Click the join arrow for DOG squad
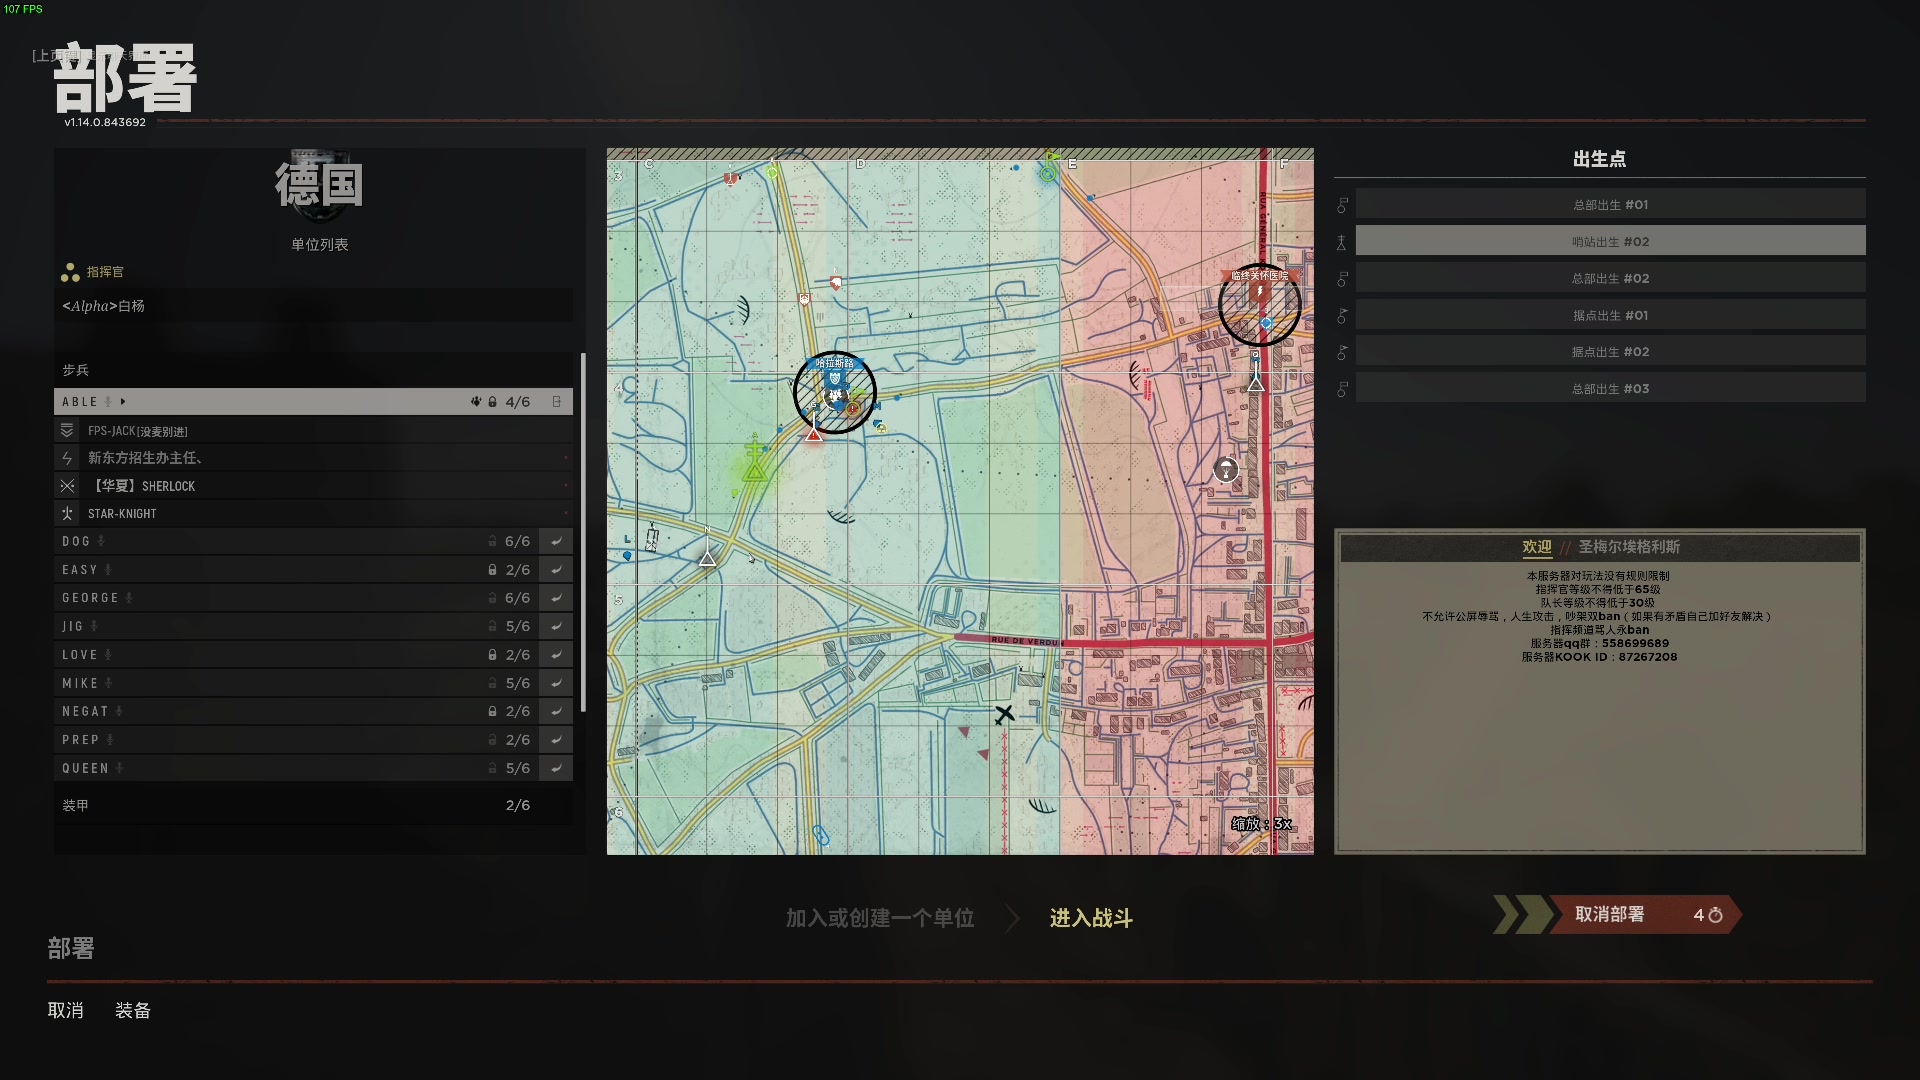This screenshot has height=1080, width=1920. tap(556, 541)
